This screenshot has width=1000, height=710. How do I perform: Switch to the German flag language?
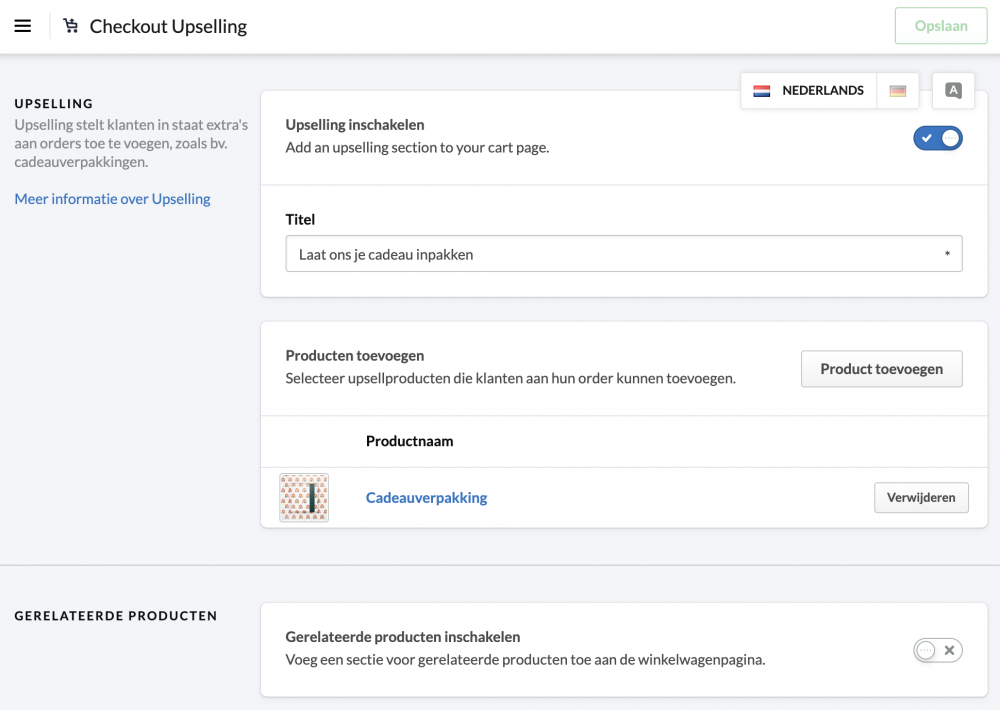[897, 91]
